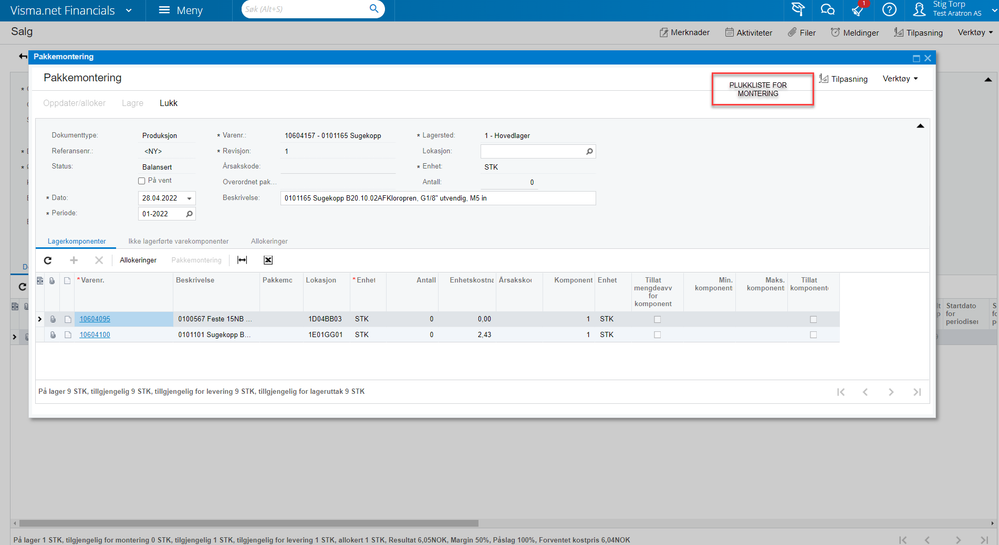Toggle Tillat mengdeavvik checkbox for 10604095 row
The height and width of the screenshot is (545, 999).
tap(658, 319)
